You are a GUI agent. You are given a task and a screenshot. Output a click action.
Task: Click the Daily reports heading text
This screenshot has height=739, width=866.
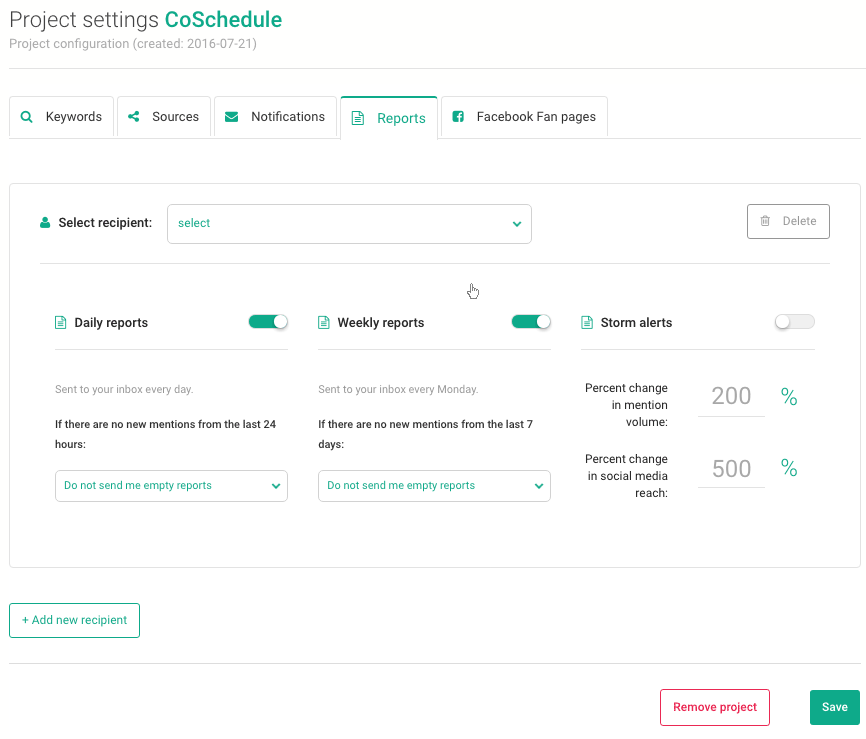point(111,323)
